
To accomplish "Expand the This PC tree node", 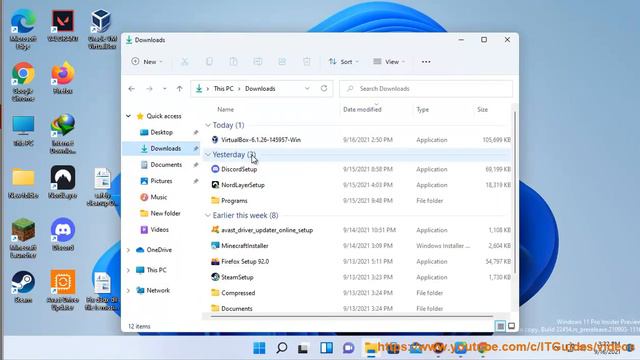I will (x=128, y=270).
